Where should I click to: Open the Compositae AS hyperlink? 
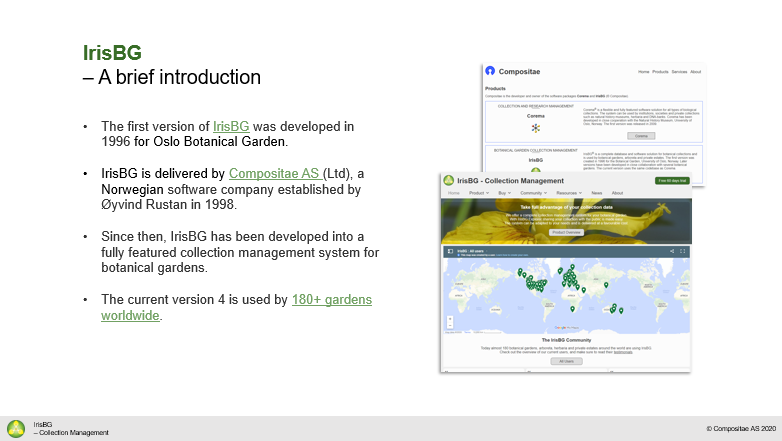tap(275, 174)
